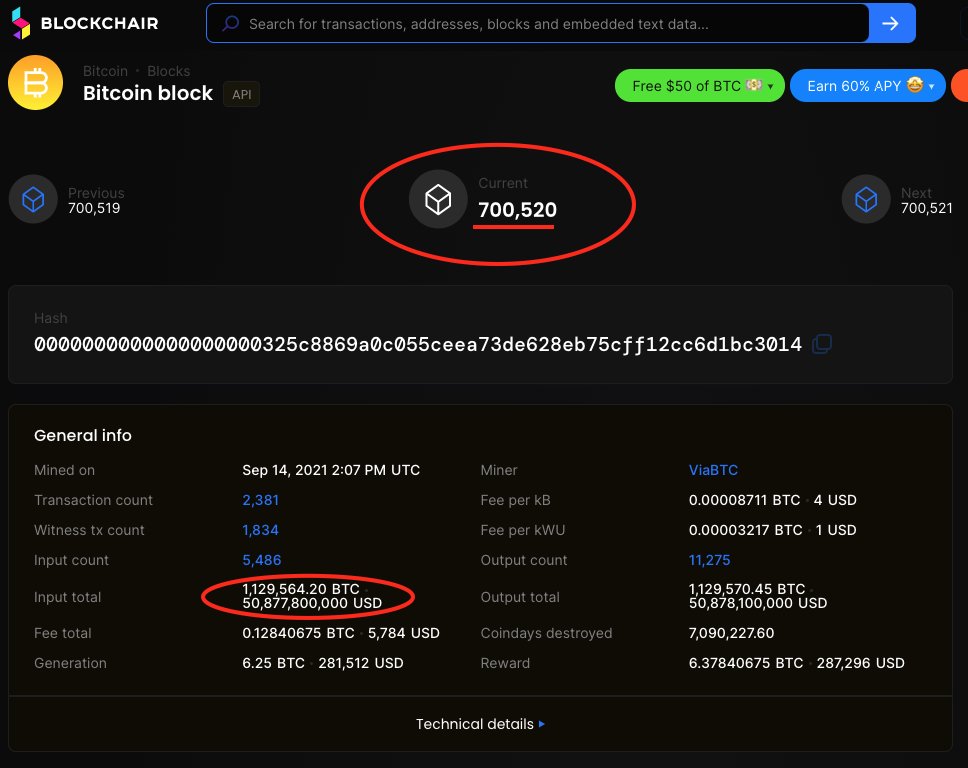This screenshot has width=968, height=768.
Task: Click generation value 6.25 BTC
Action: [273, 663]
